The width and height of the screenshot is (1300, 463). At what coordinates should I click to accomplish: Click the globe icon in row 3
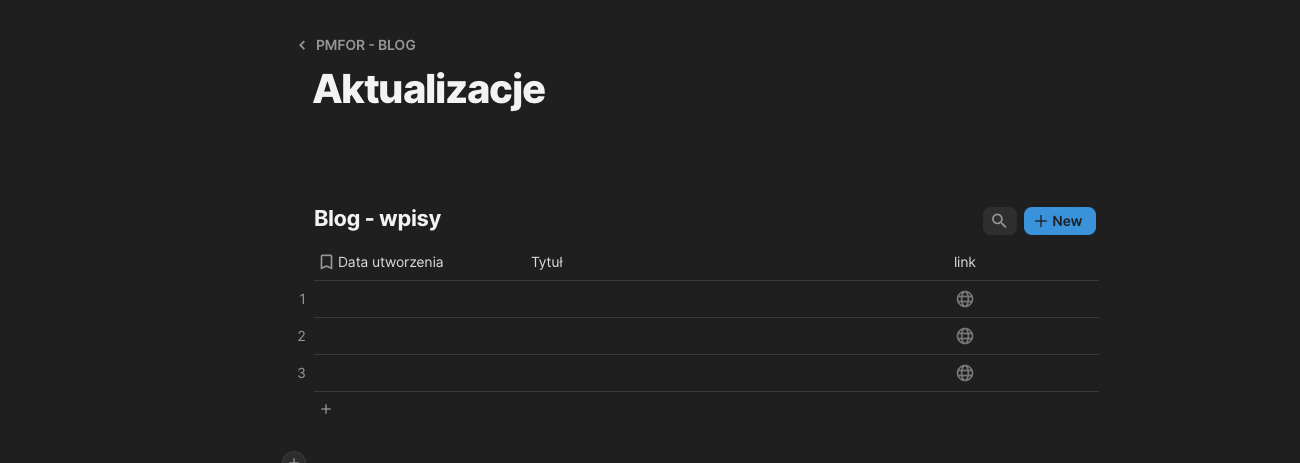965,373
